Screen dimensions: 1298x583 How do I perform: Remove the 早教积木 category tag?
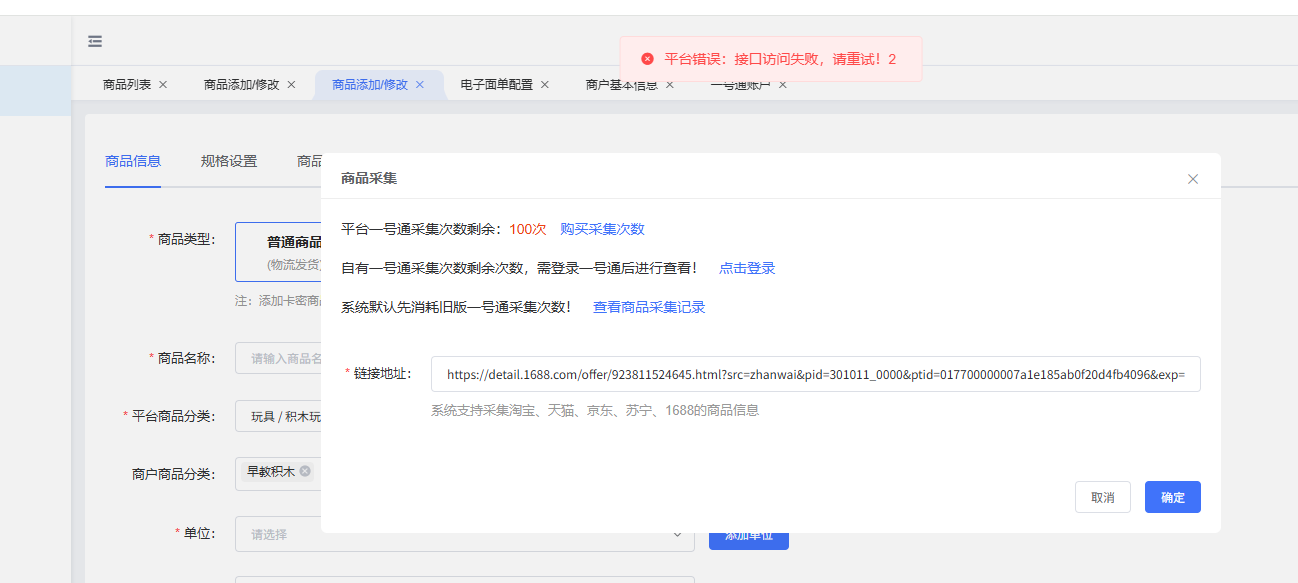305,471
